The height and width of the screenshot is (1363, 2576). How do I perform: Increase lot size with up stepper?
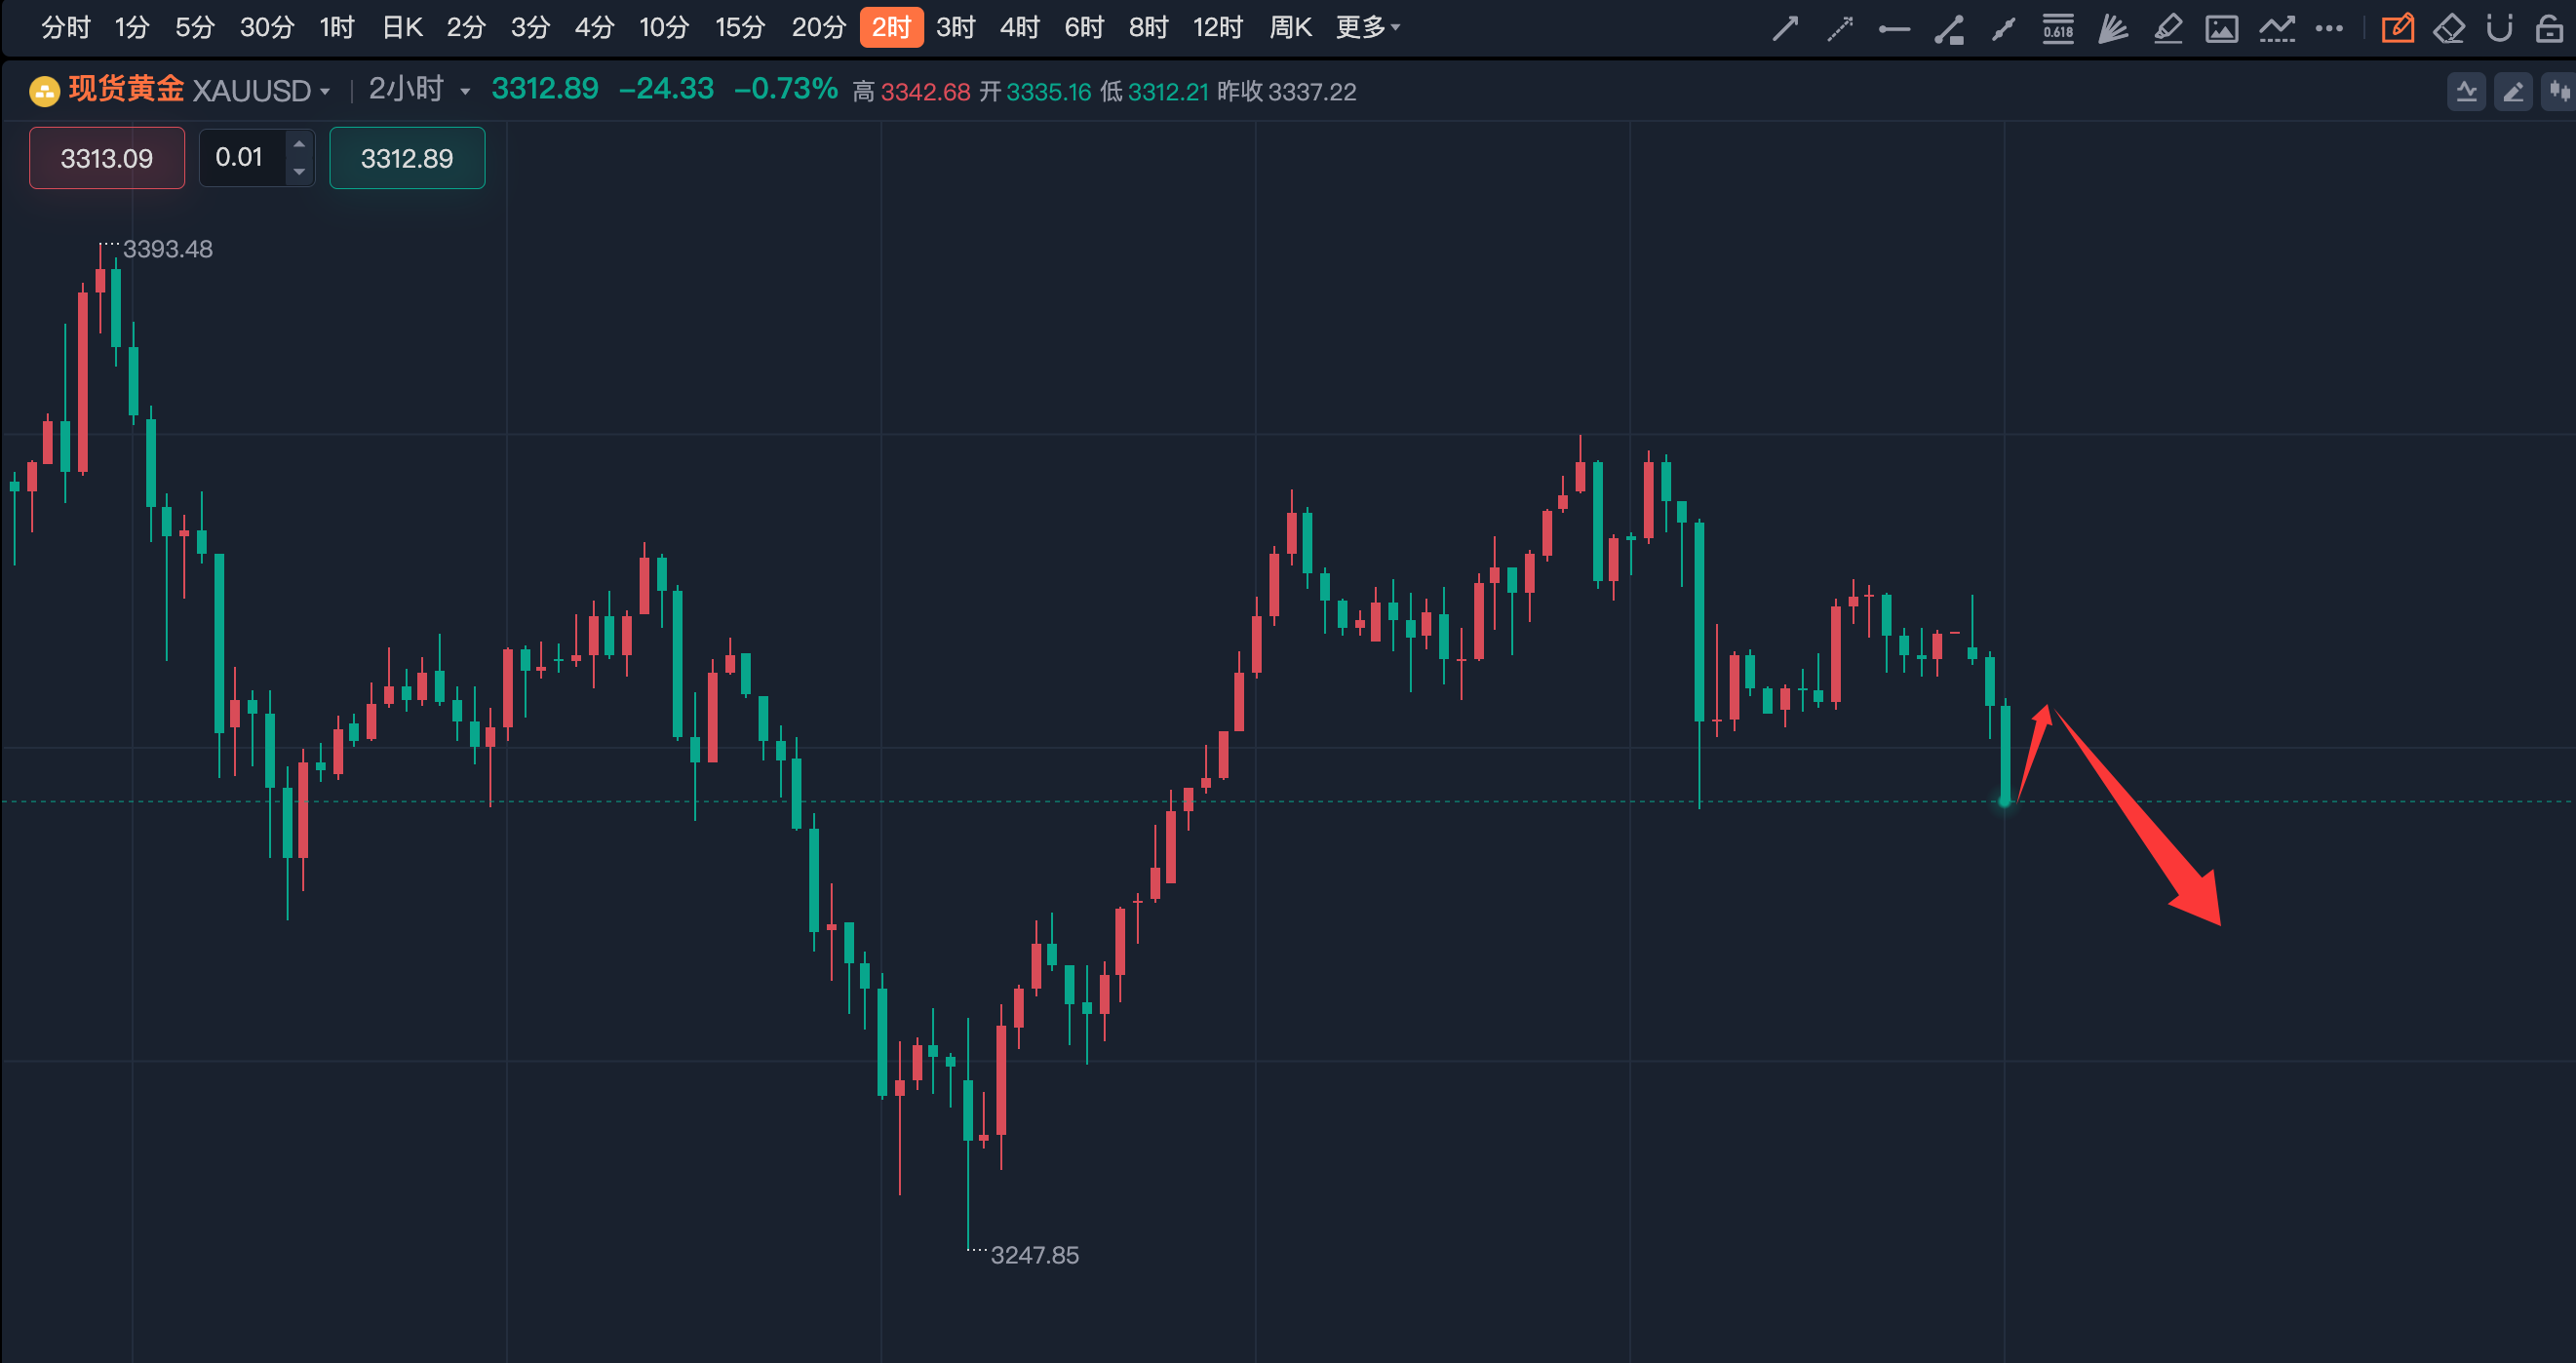point(299,144)
